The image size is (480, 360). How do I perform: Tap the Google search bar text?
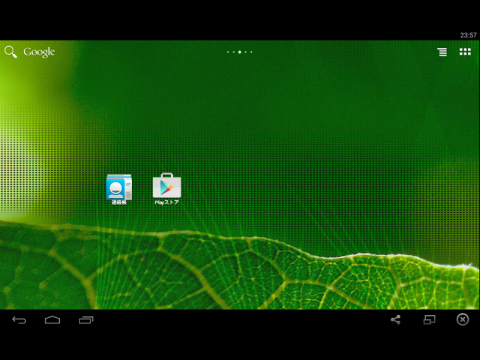[39, 52]
